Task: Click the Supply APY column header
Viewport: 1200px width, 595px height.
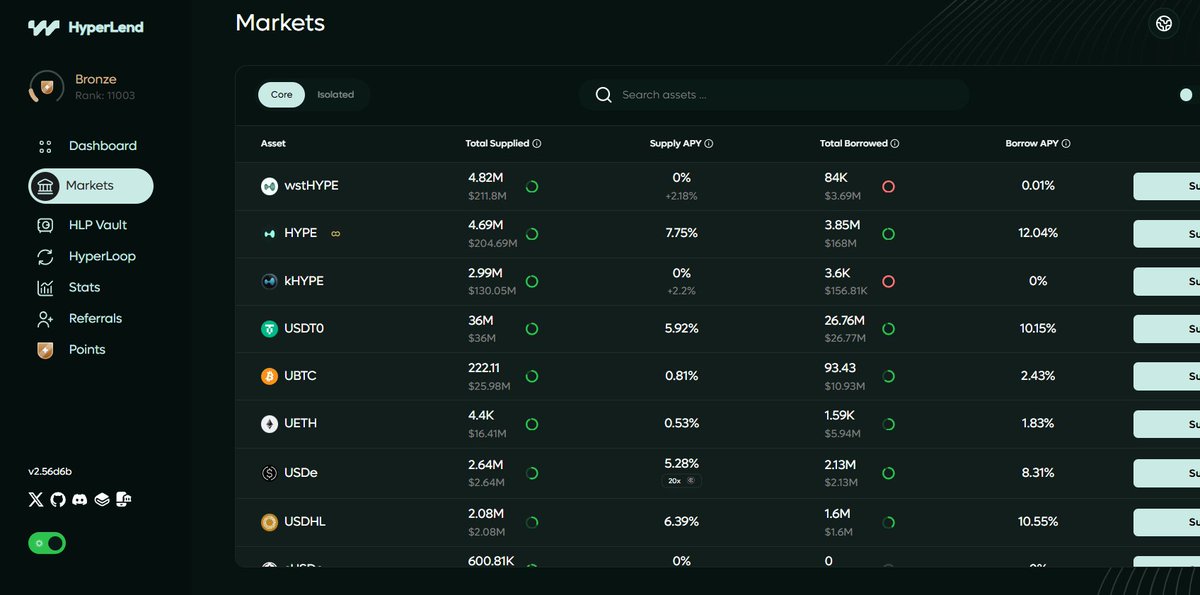Action: pos(675,144)
